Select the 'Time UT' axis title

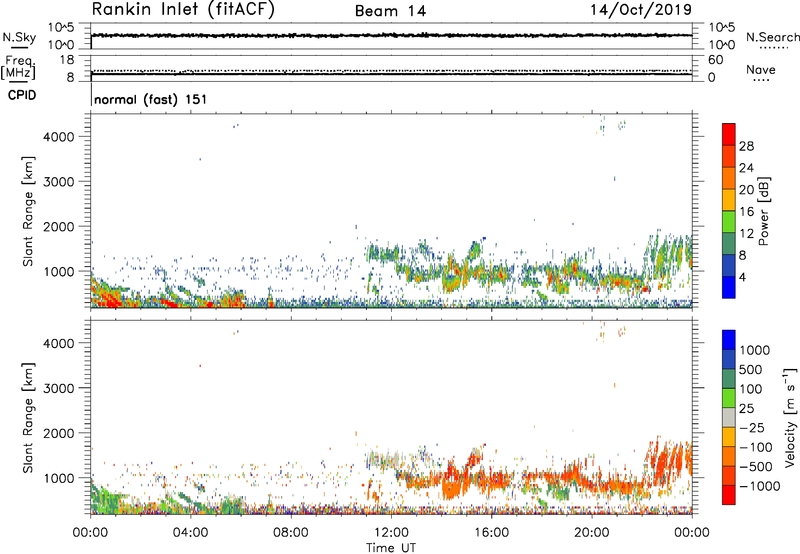click(391, 548)
